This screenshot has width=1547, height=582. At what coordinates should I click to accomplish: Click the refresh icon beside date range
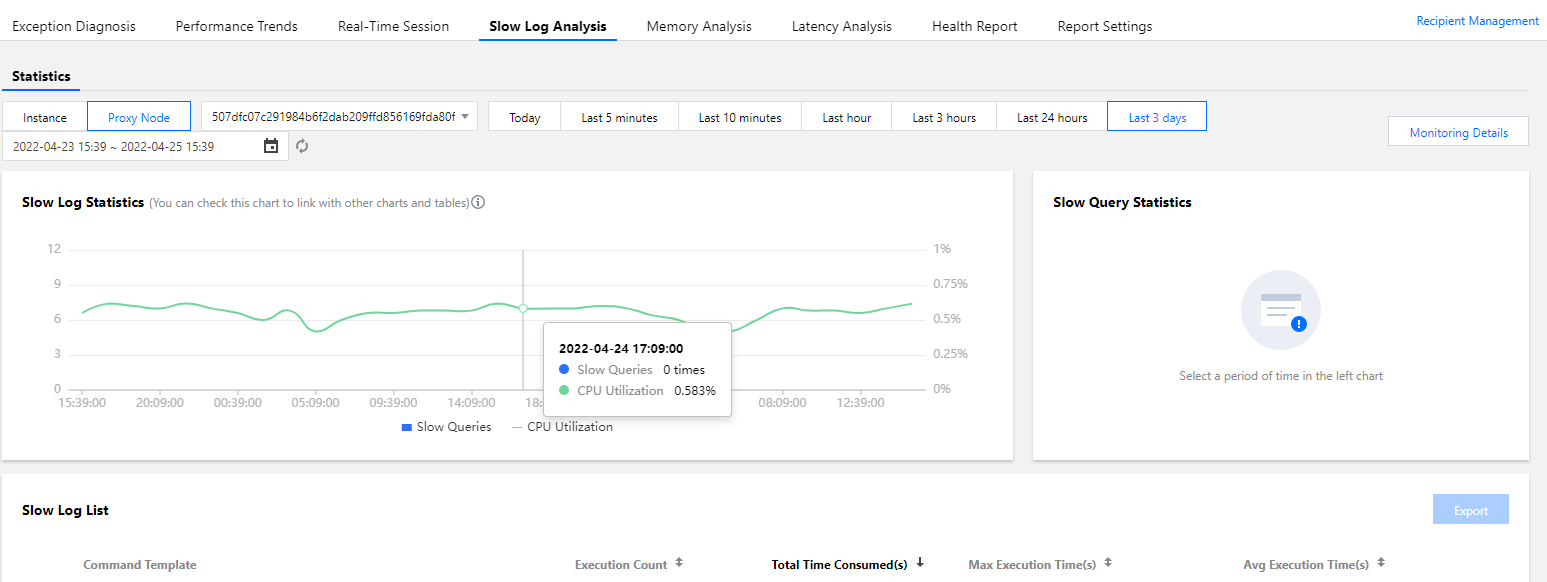click(x=302, y=146)
